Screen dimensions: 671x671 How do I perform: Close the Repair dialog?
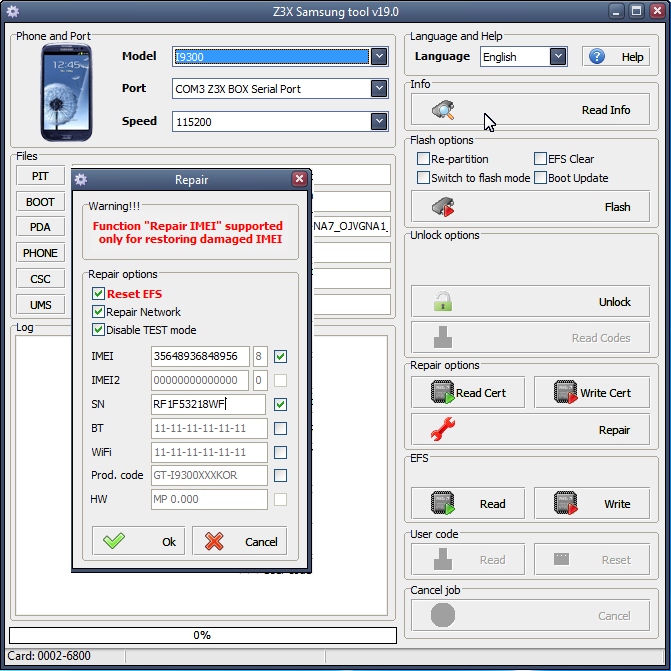coord(300,179)
